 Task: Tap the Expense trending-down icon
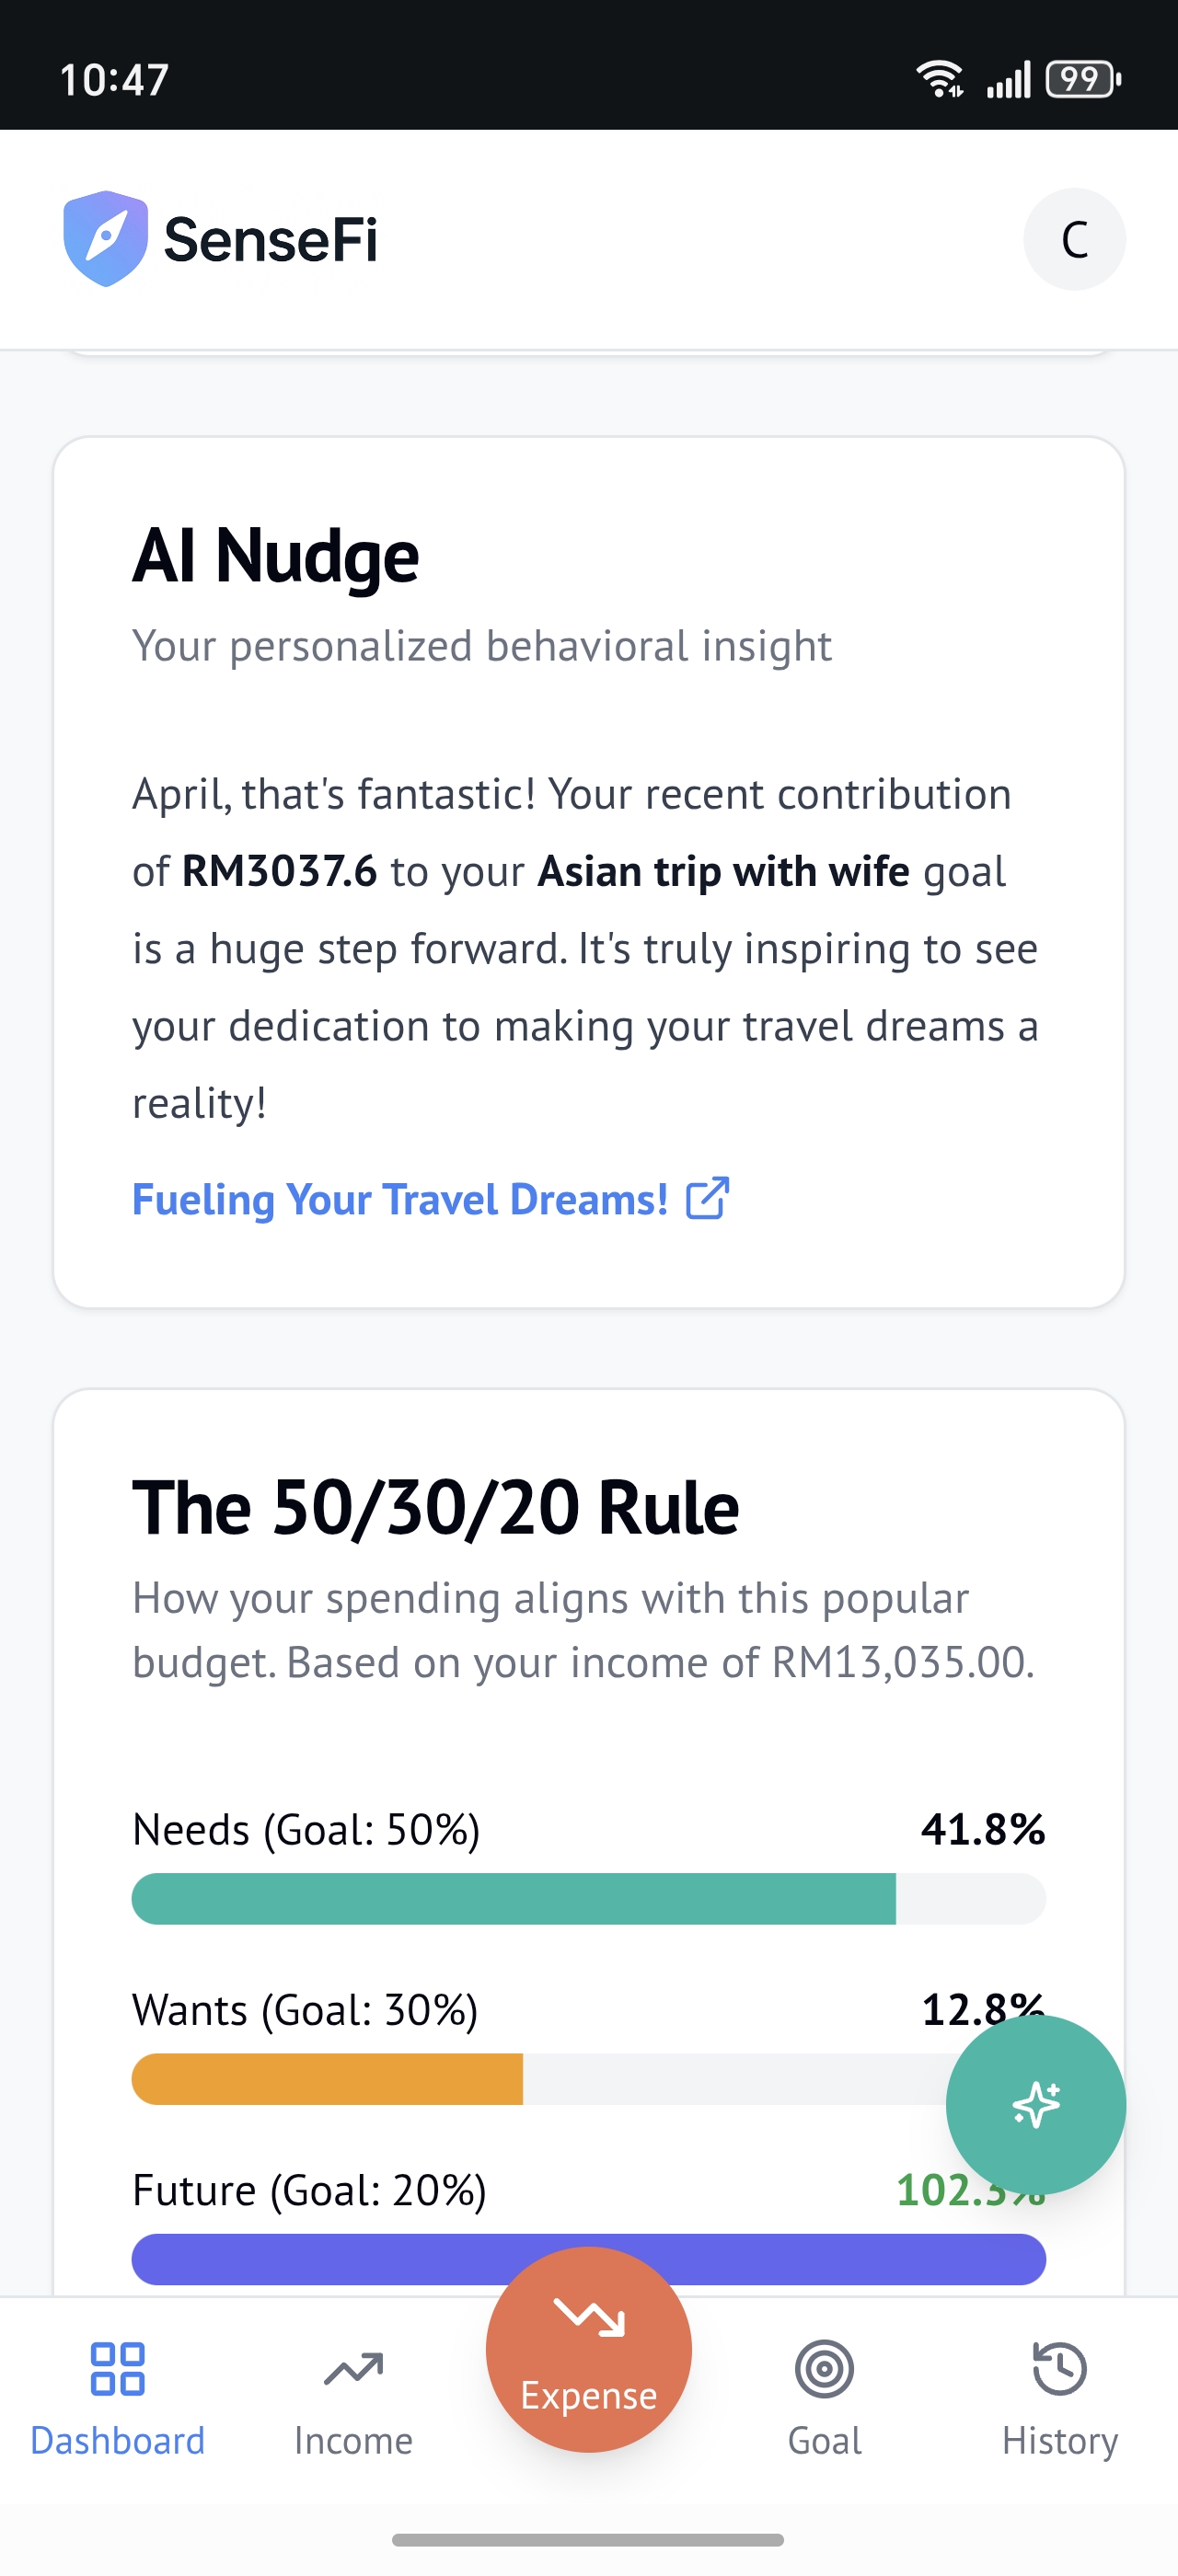pyautogui.click(x=589, y=2316)
